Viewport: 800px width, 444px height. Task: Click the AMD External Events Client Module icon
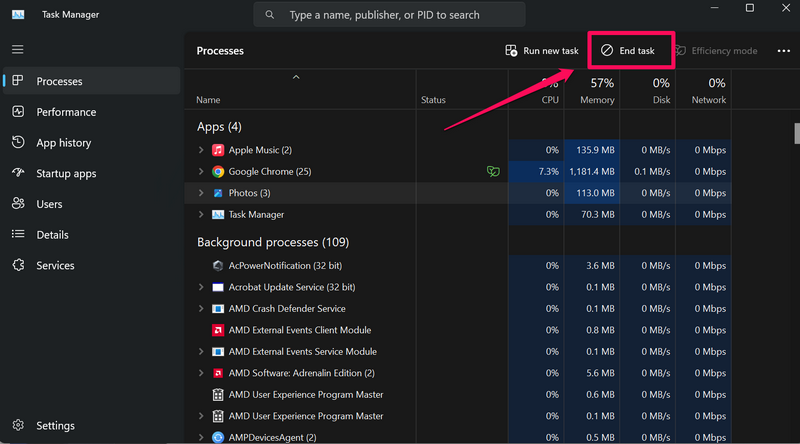click(x=218, y=330)
